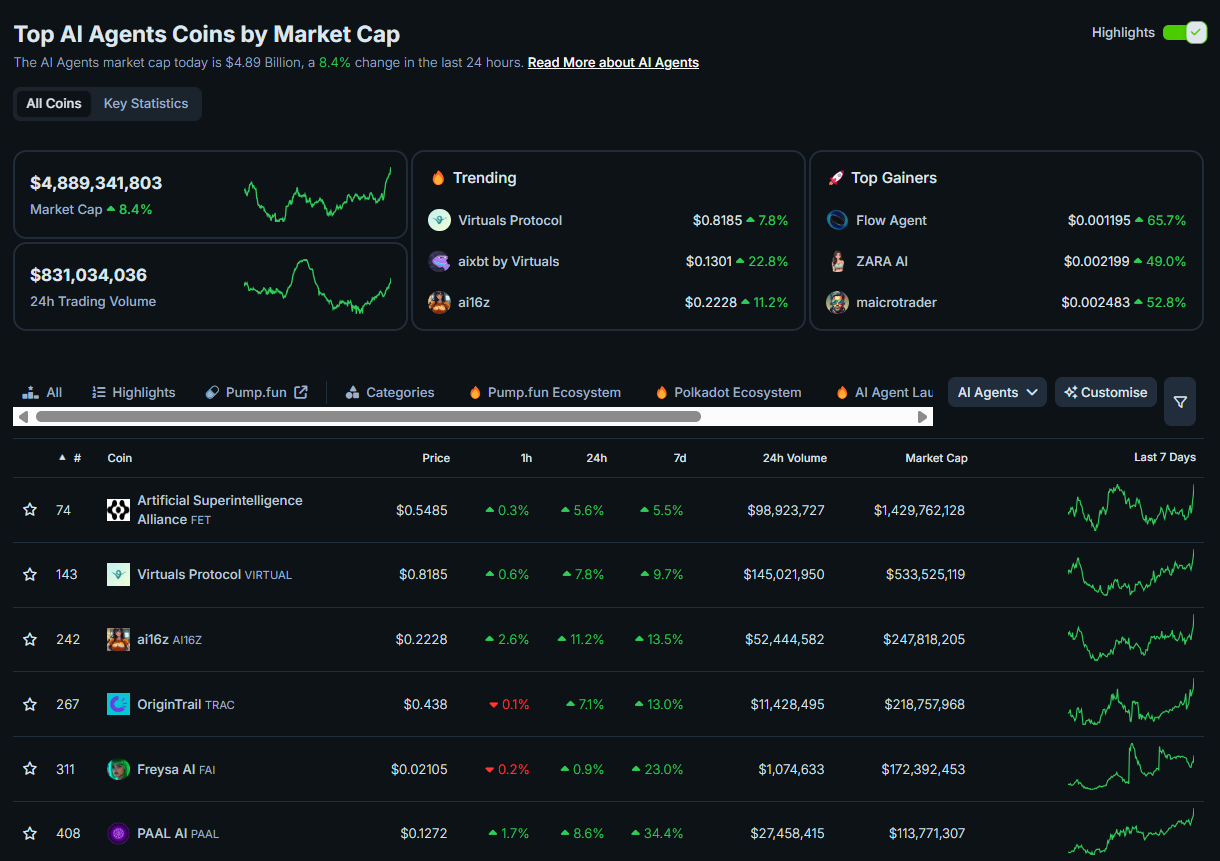The width and height of the screenshot is (1220, 861).
Task: Sort by the 24h change column header
Action: 596,458
